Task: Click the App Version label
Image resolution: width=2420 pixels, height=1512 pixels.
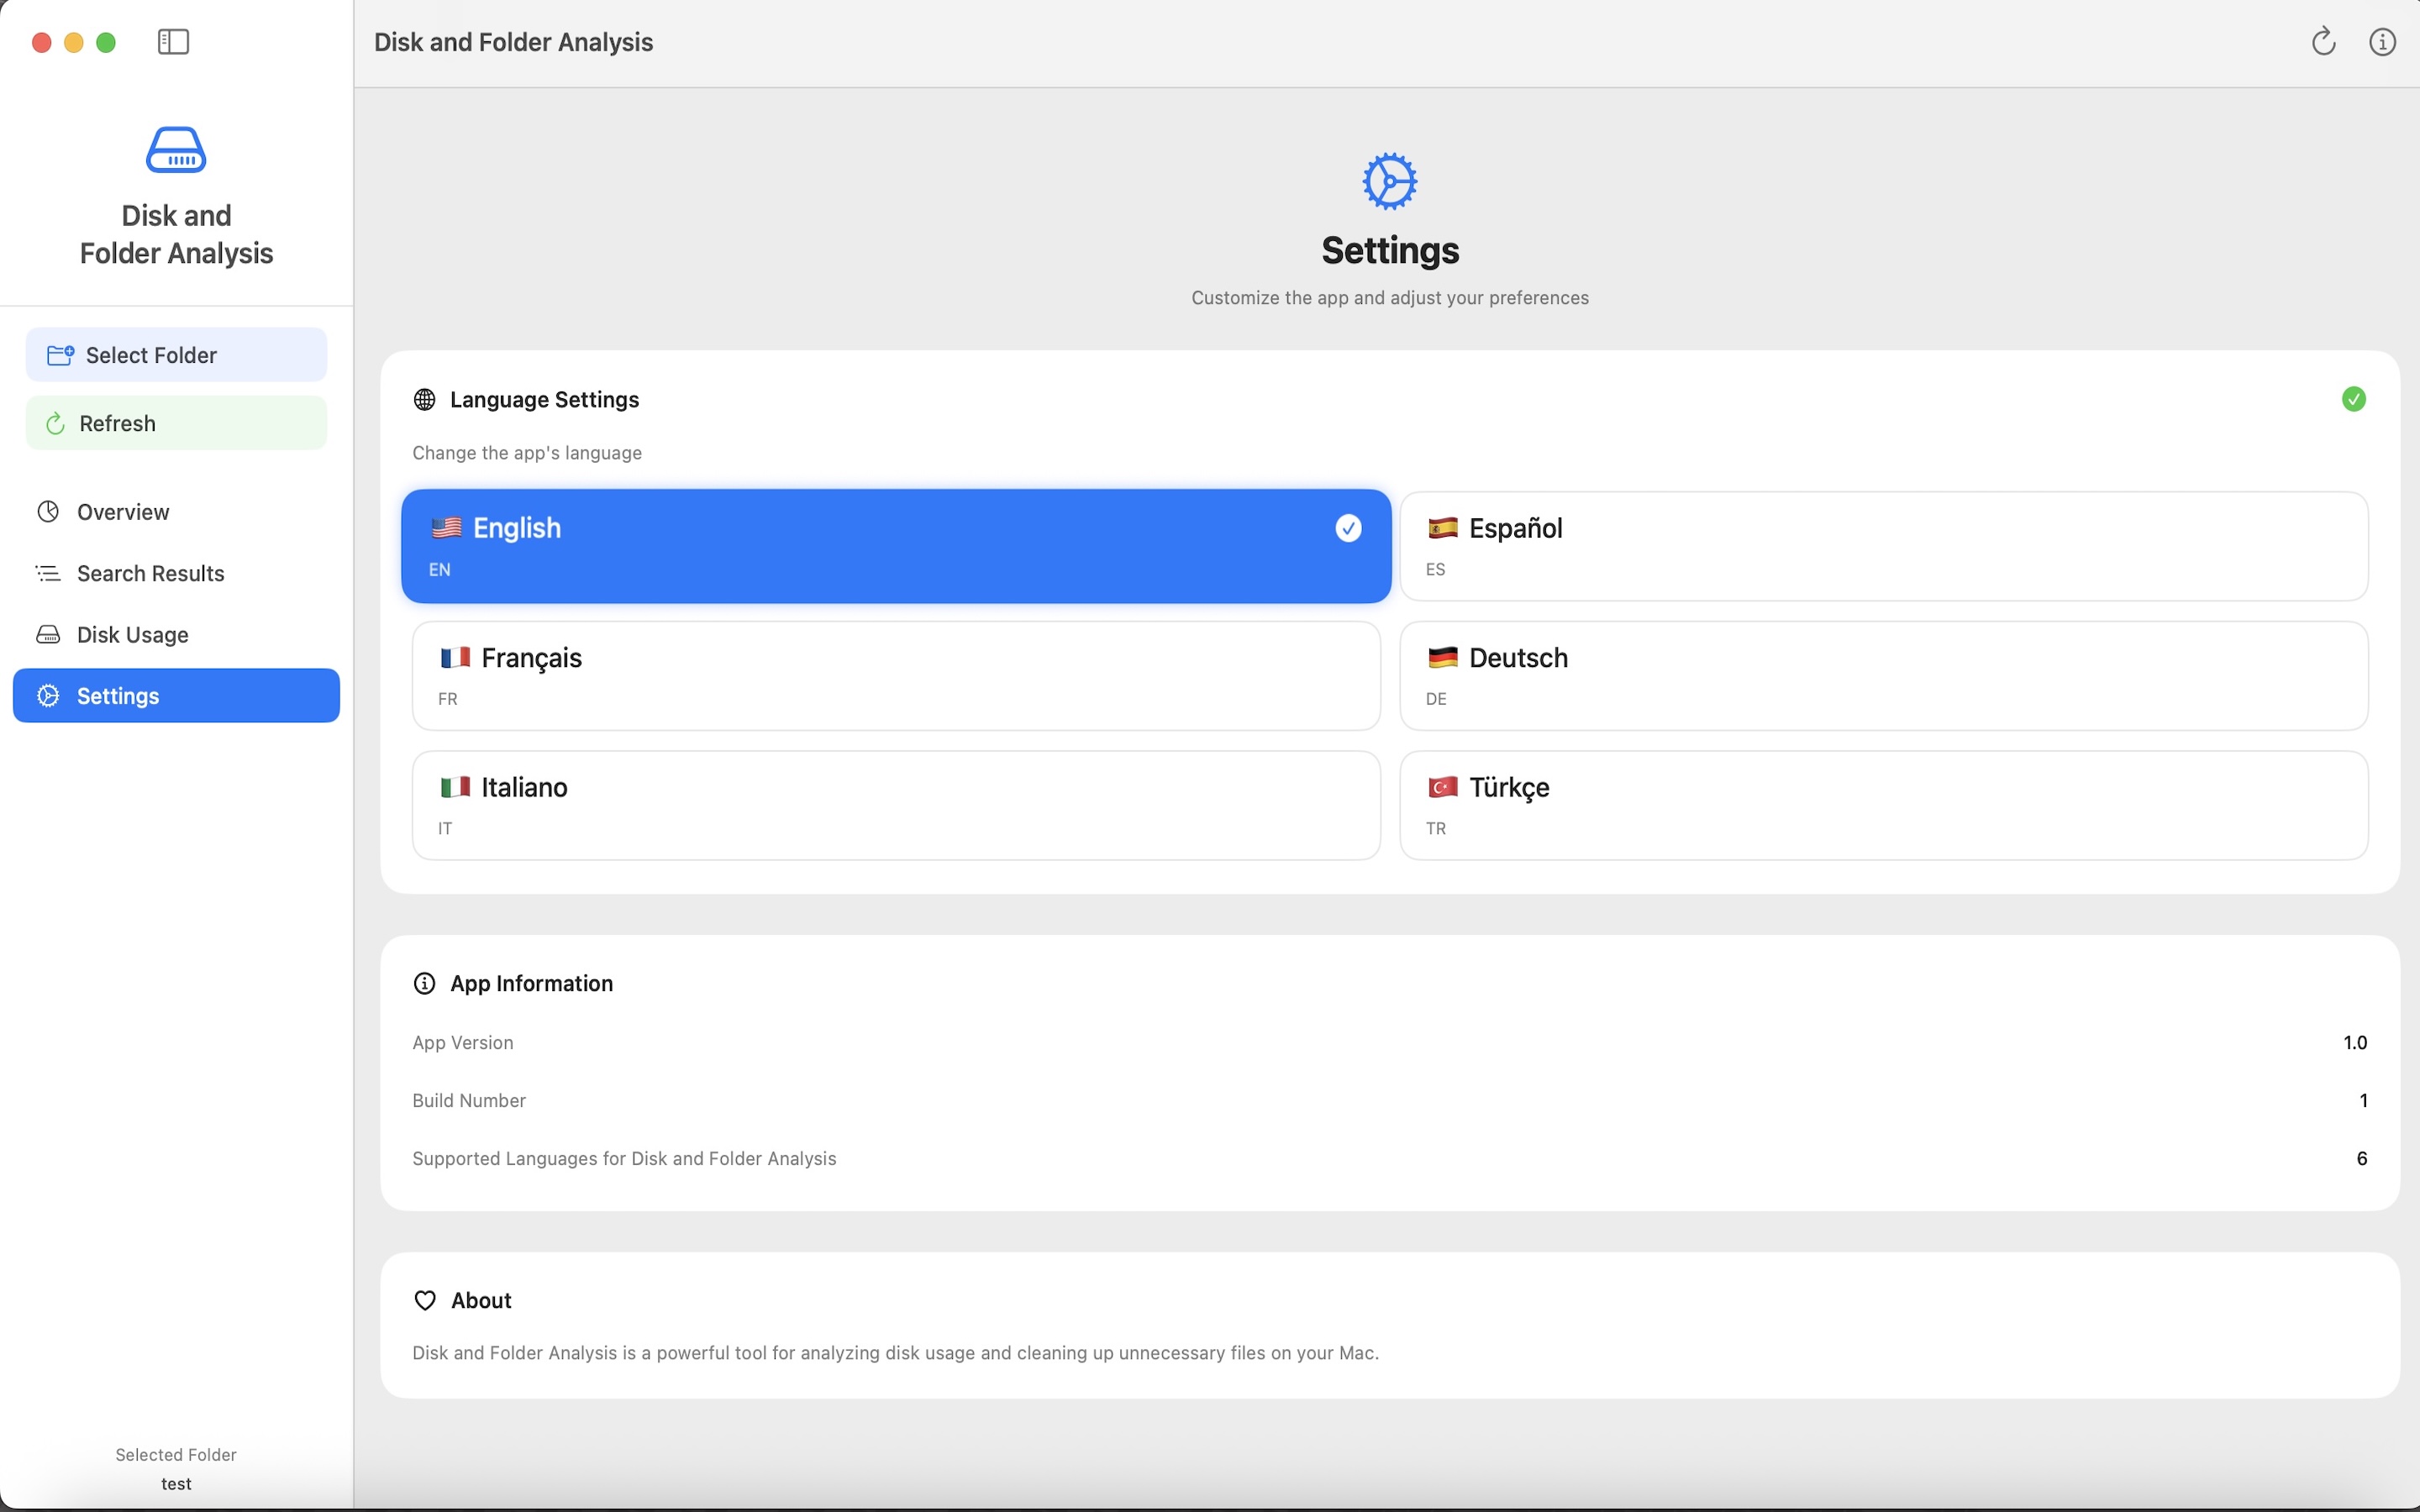Action: coord(463,1043)
